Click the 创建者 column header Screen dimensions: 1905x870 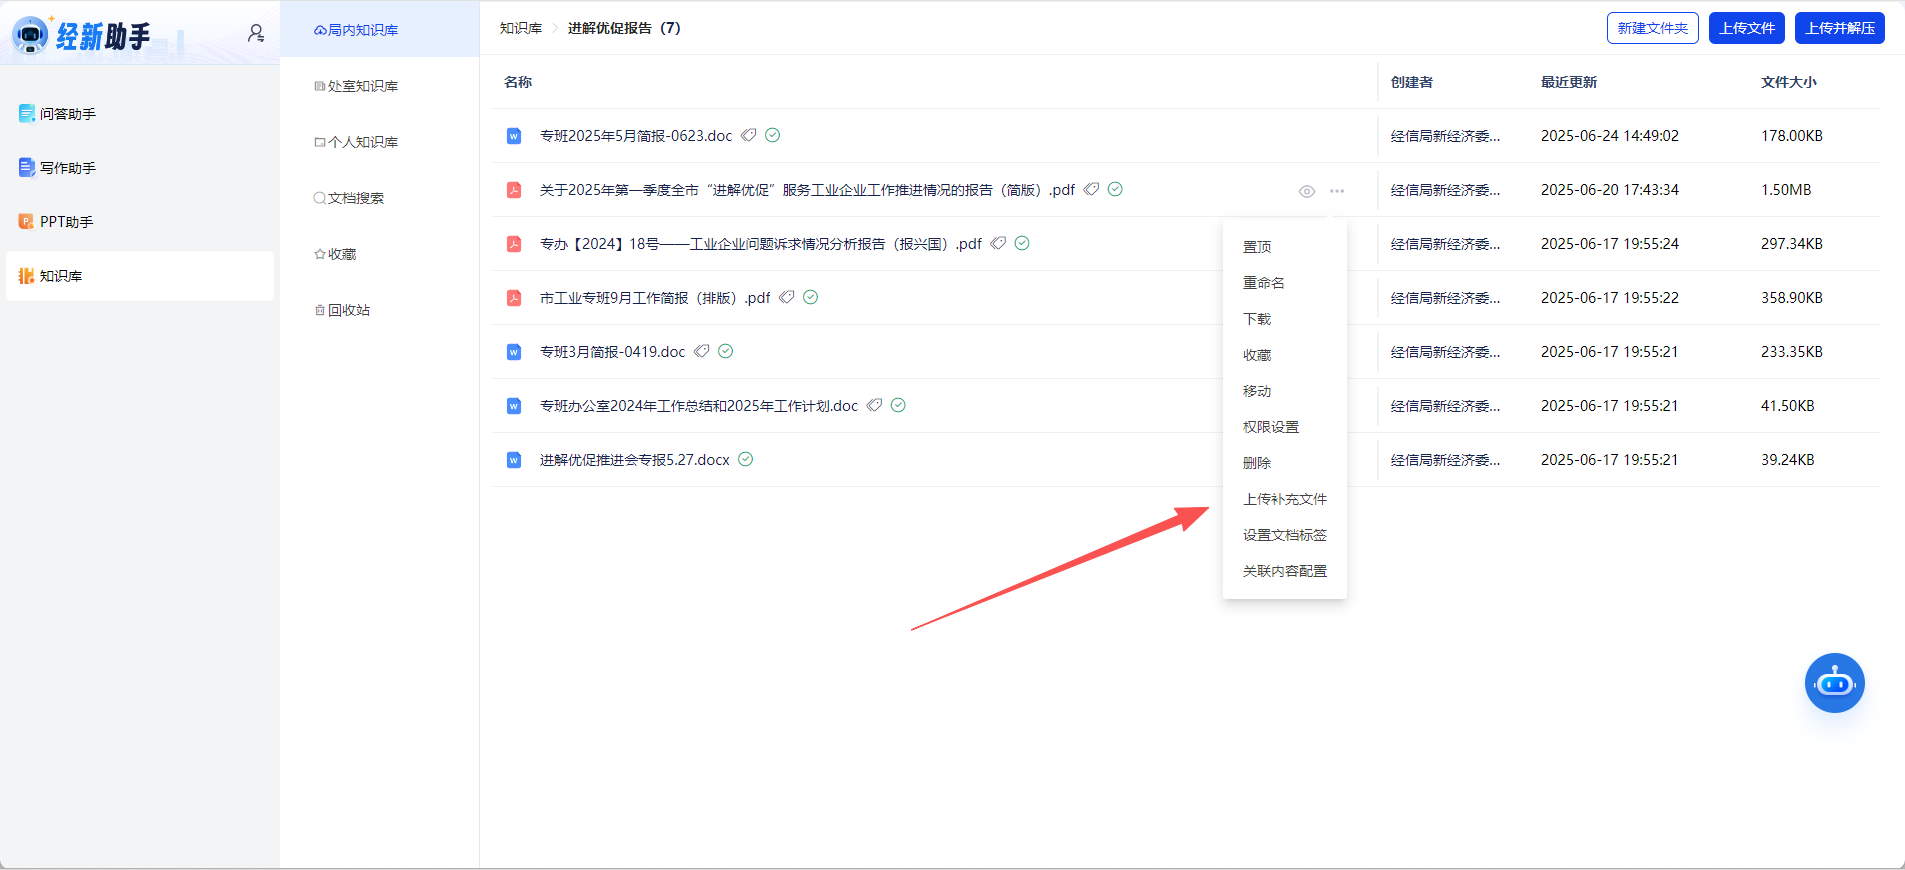pos(1412,82)
